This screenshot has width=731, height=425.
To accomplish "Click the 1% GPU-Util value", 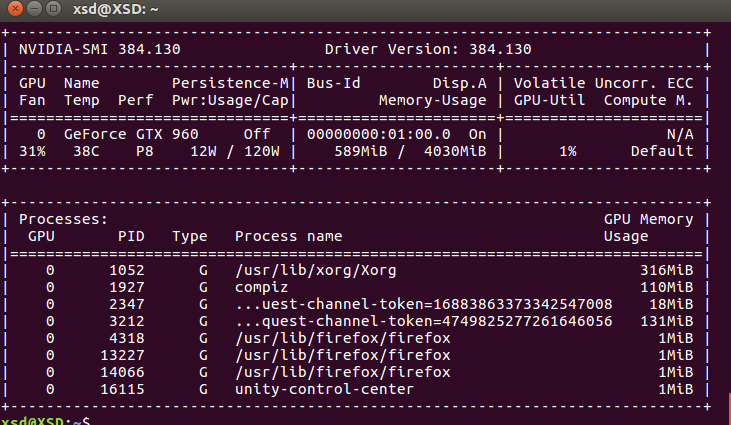I will tap(568, 151).
